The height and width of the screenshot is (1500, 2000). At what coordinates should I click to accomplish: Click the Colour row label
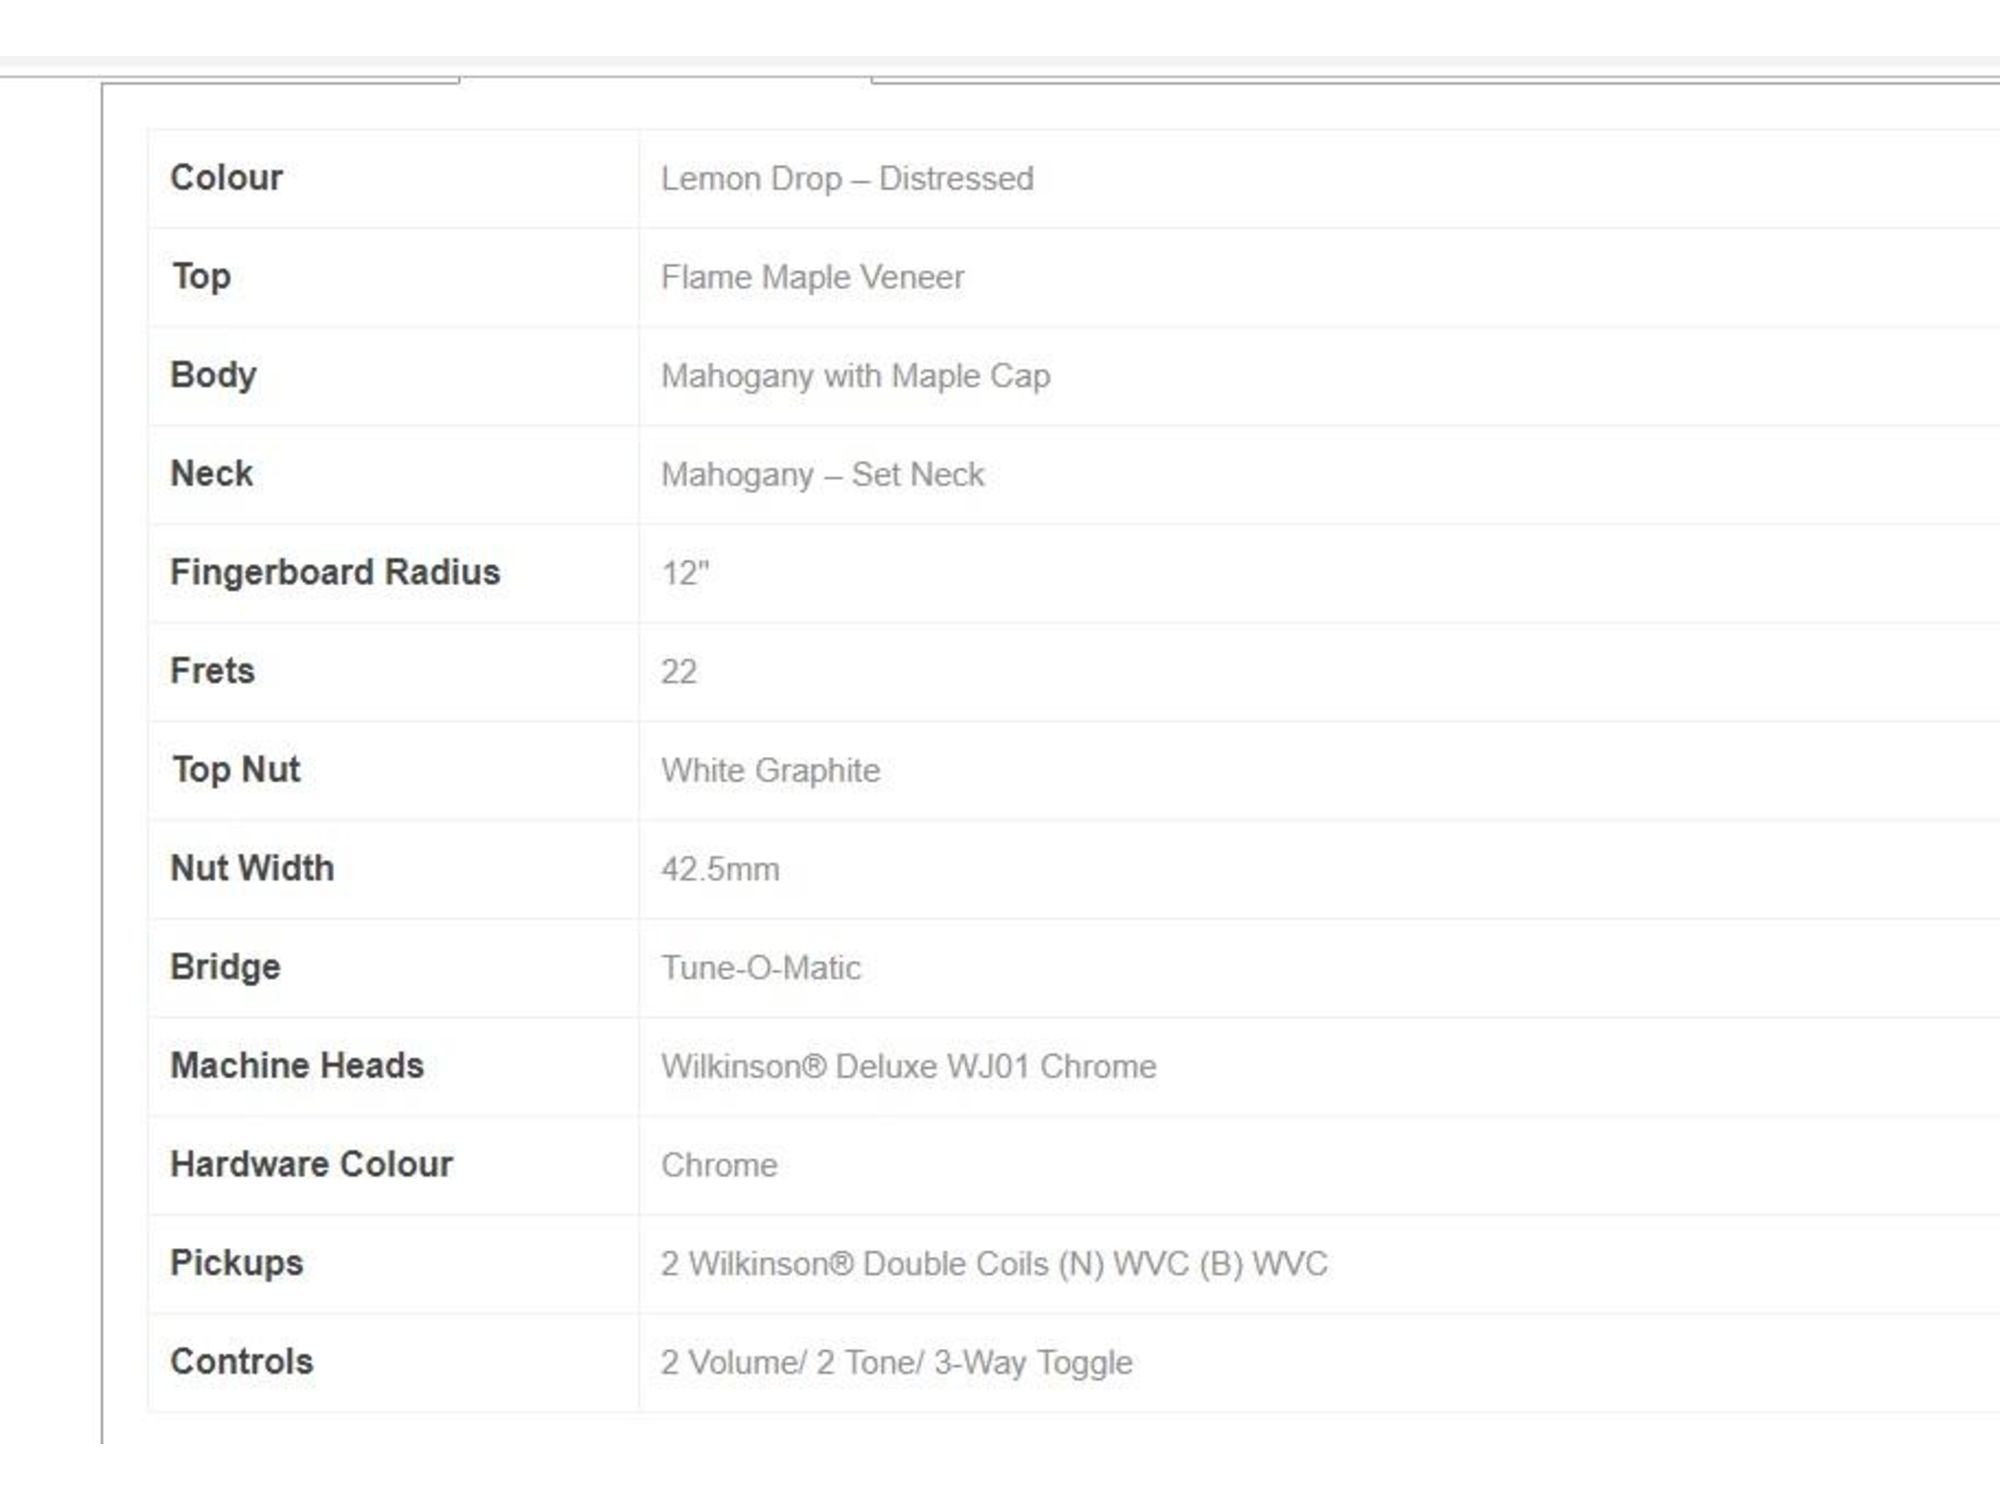pyautogui.click(x=226, y=178)
